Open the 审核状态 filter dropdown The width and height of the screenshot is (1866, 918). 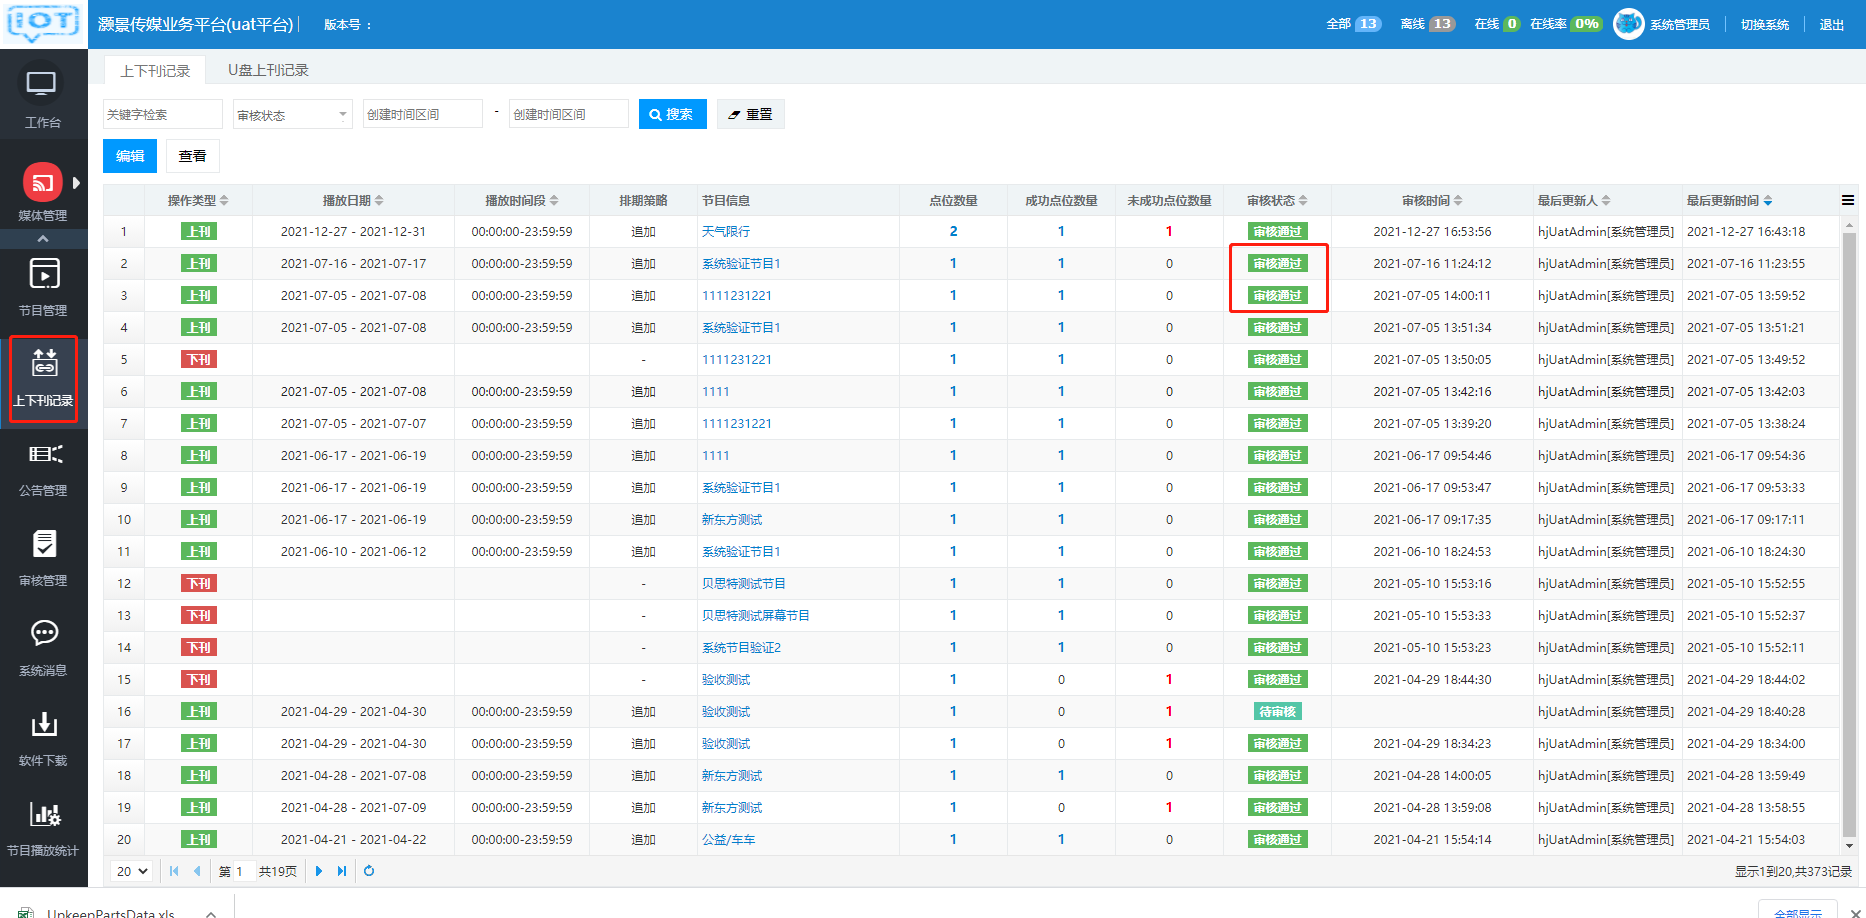pos(292,115)
